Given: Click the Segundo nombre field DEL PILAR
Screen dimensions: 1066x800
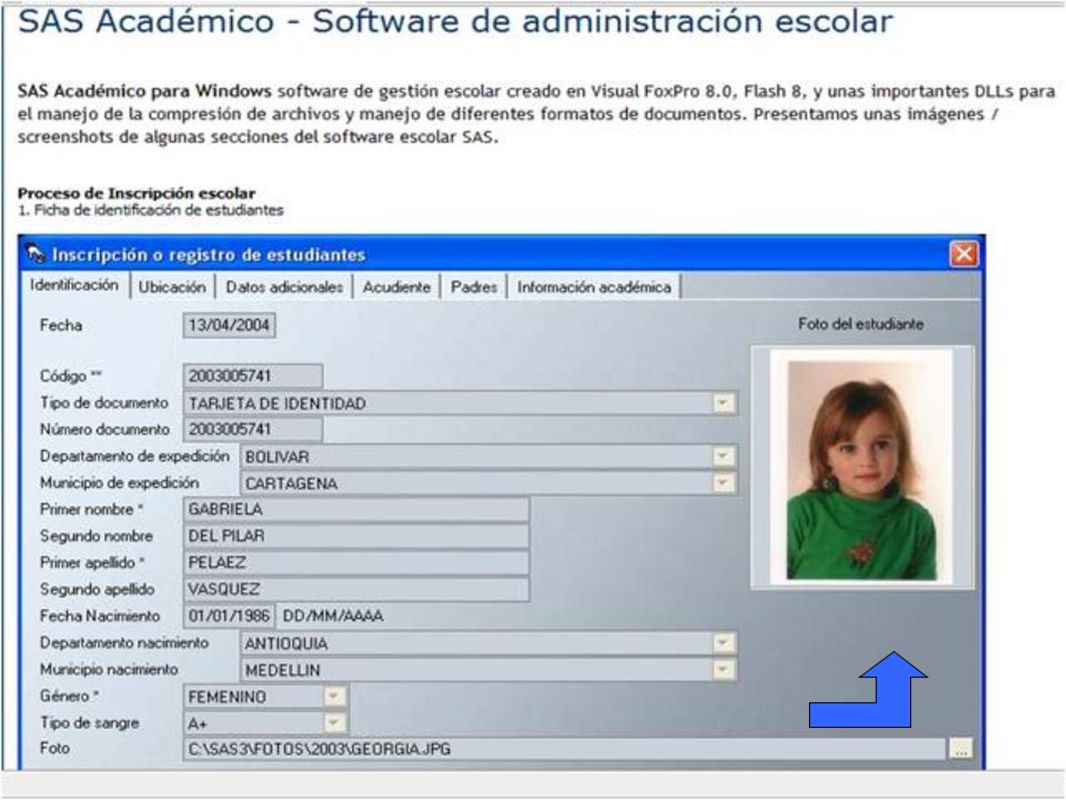Looking at the screenshot, I should point(356,536).
